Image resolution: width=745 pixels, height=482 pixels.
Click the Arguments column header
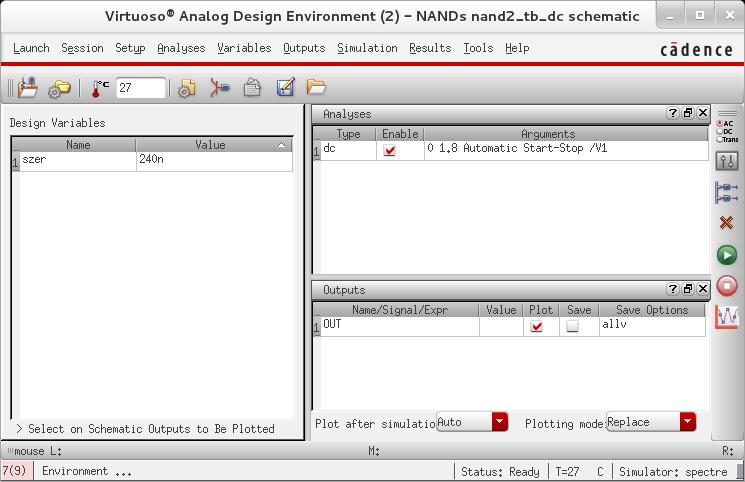coord(547,134)
